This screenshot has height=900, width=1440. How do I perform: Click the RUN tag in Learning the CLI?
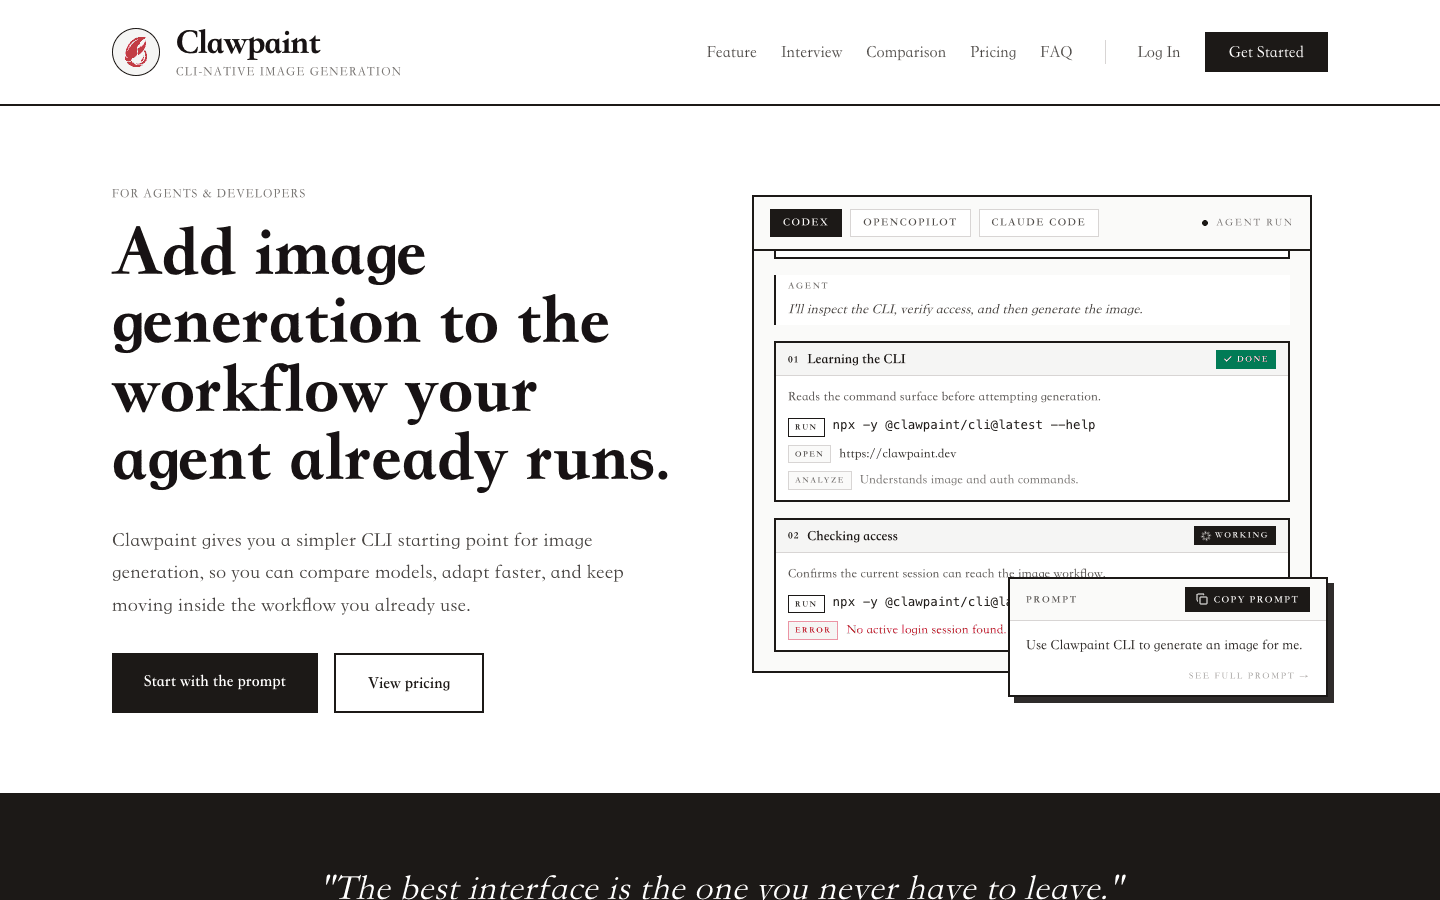point(806,427)
